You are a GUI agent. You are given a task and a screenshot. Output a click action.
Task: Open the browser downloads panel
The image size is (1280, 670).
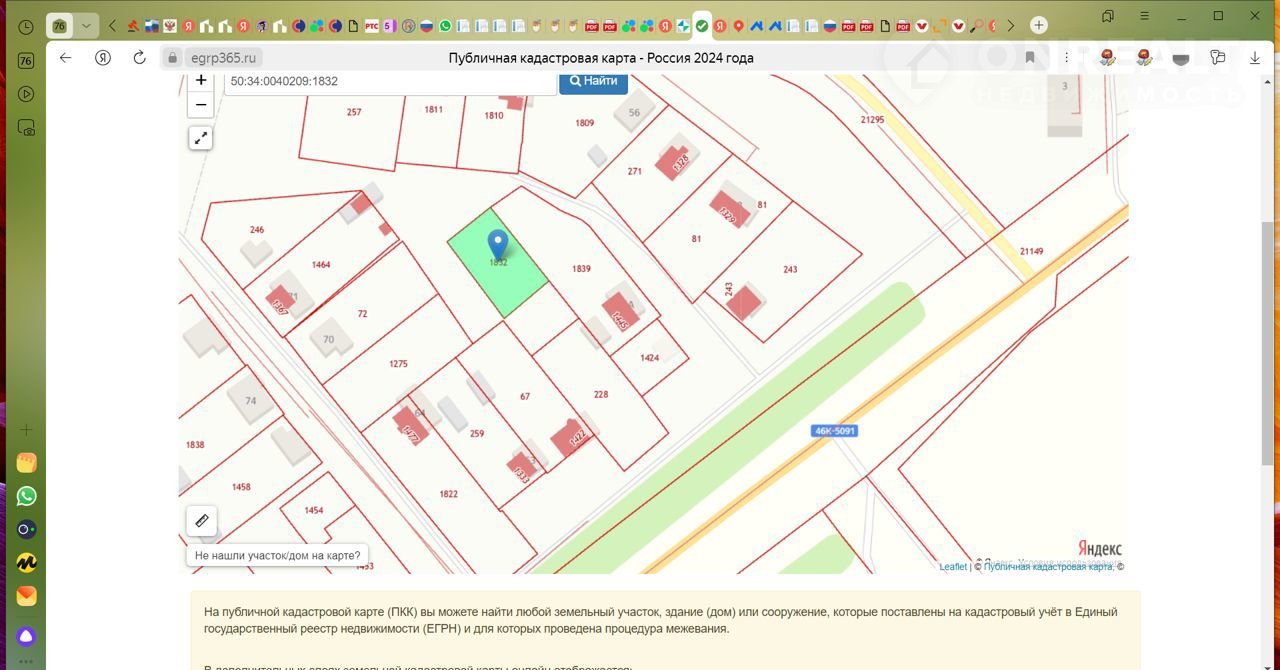[1255, 58]
